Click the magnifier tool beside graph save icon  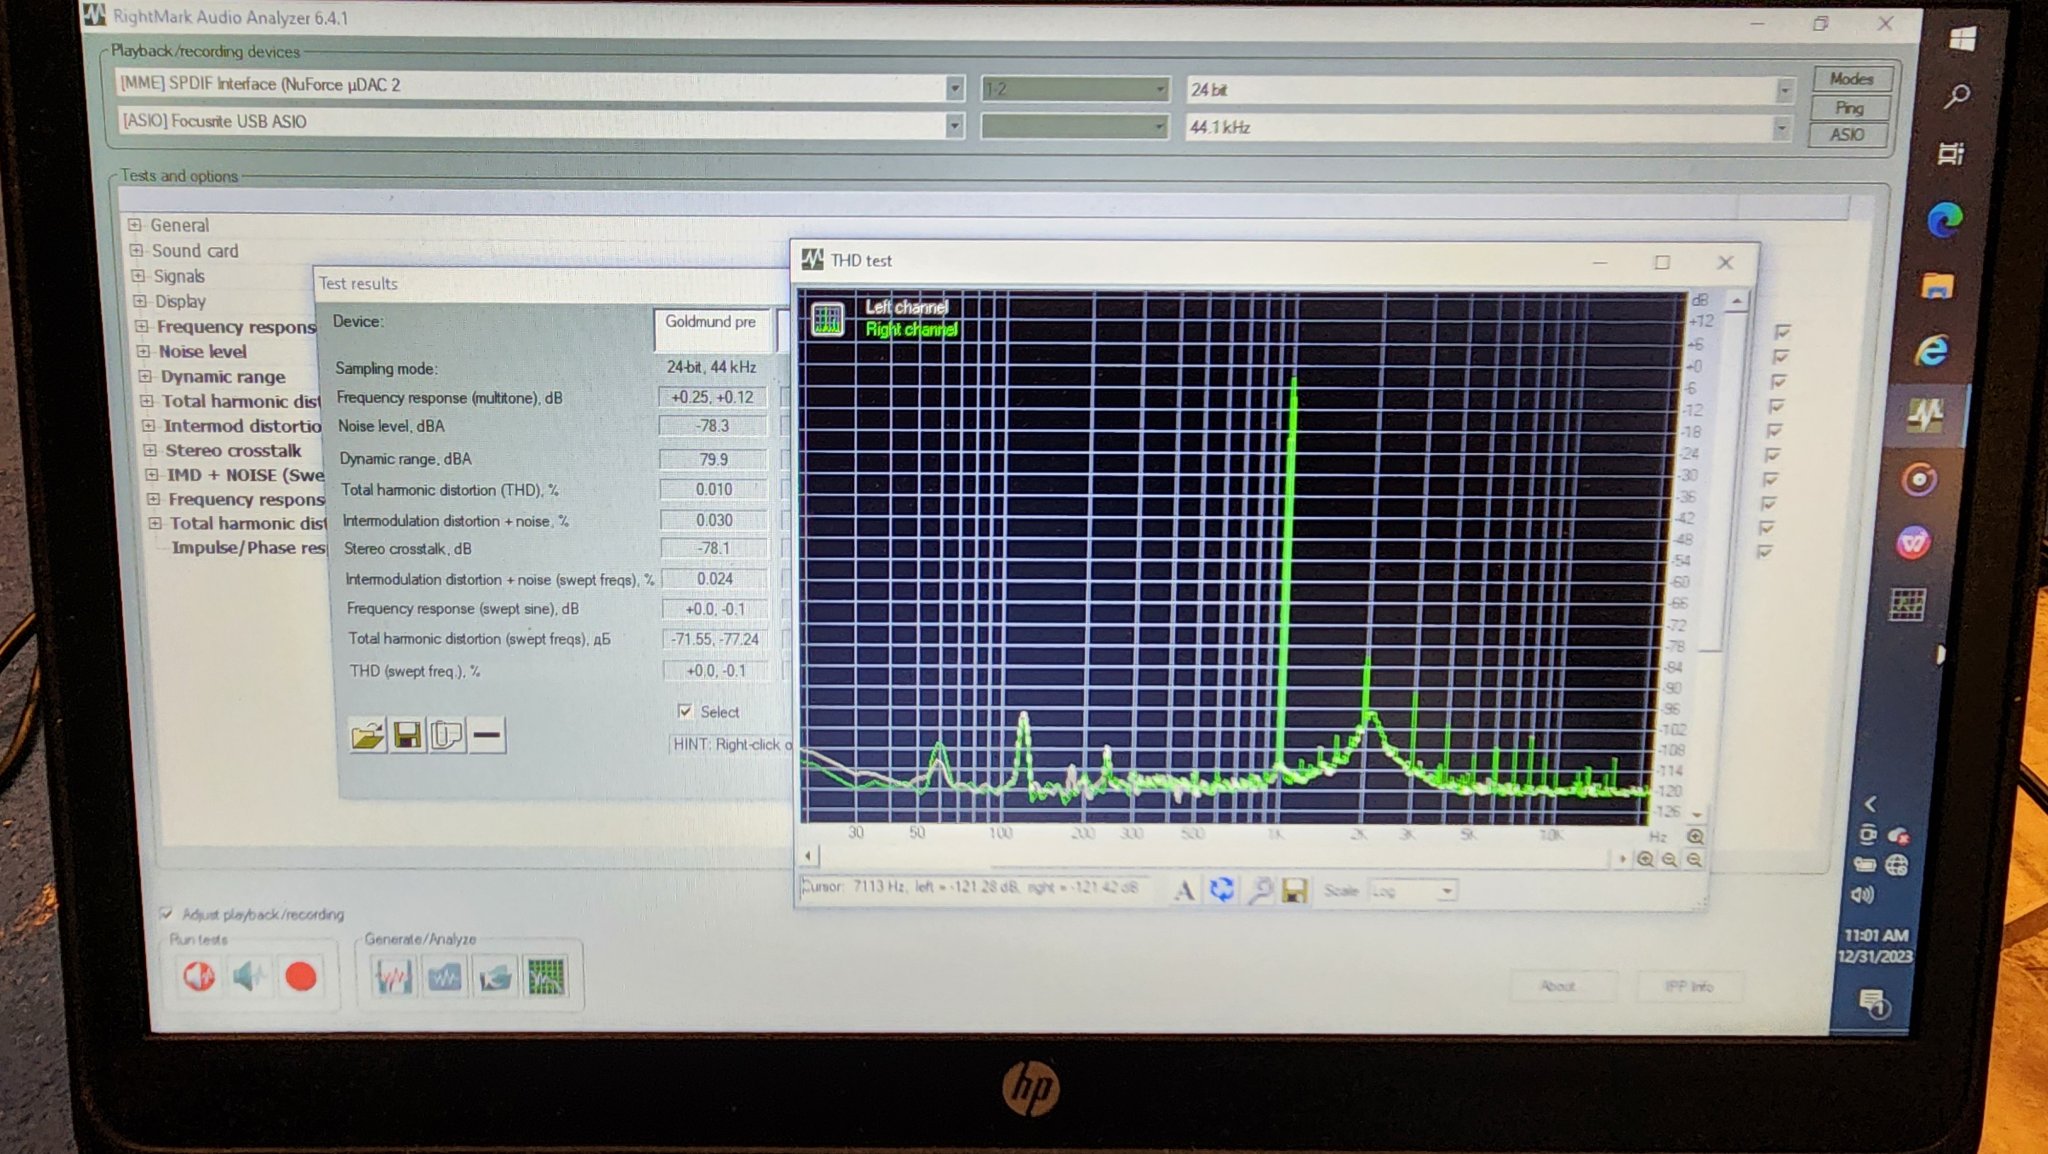tap(1260, 889)
